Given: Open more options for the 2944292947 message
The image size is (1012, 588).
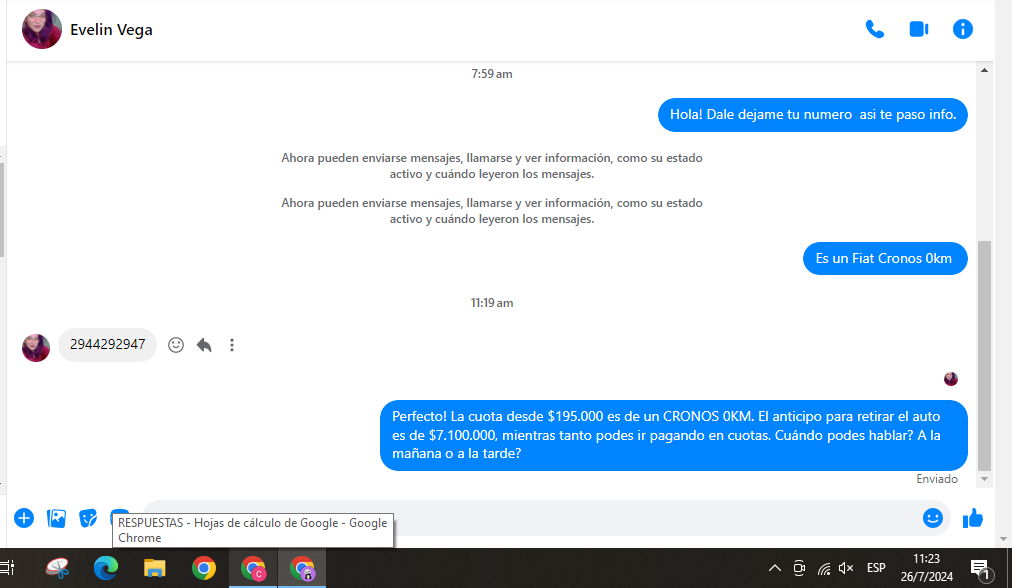Looking at the screenshot, I should pyautogui.click(x=232, y=345).
